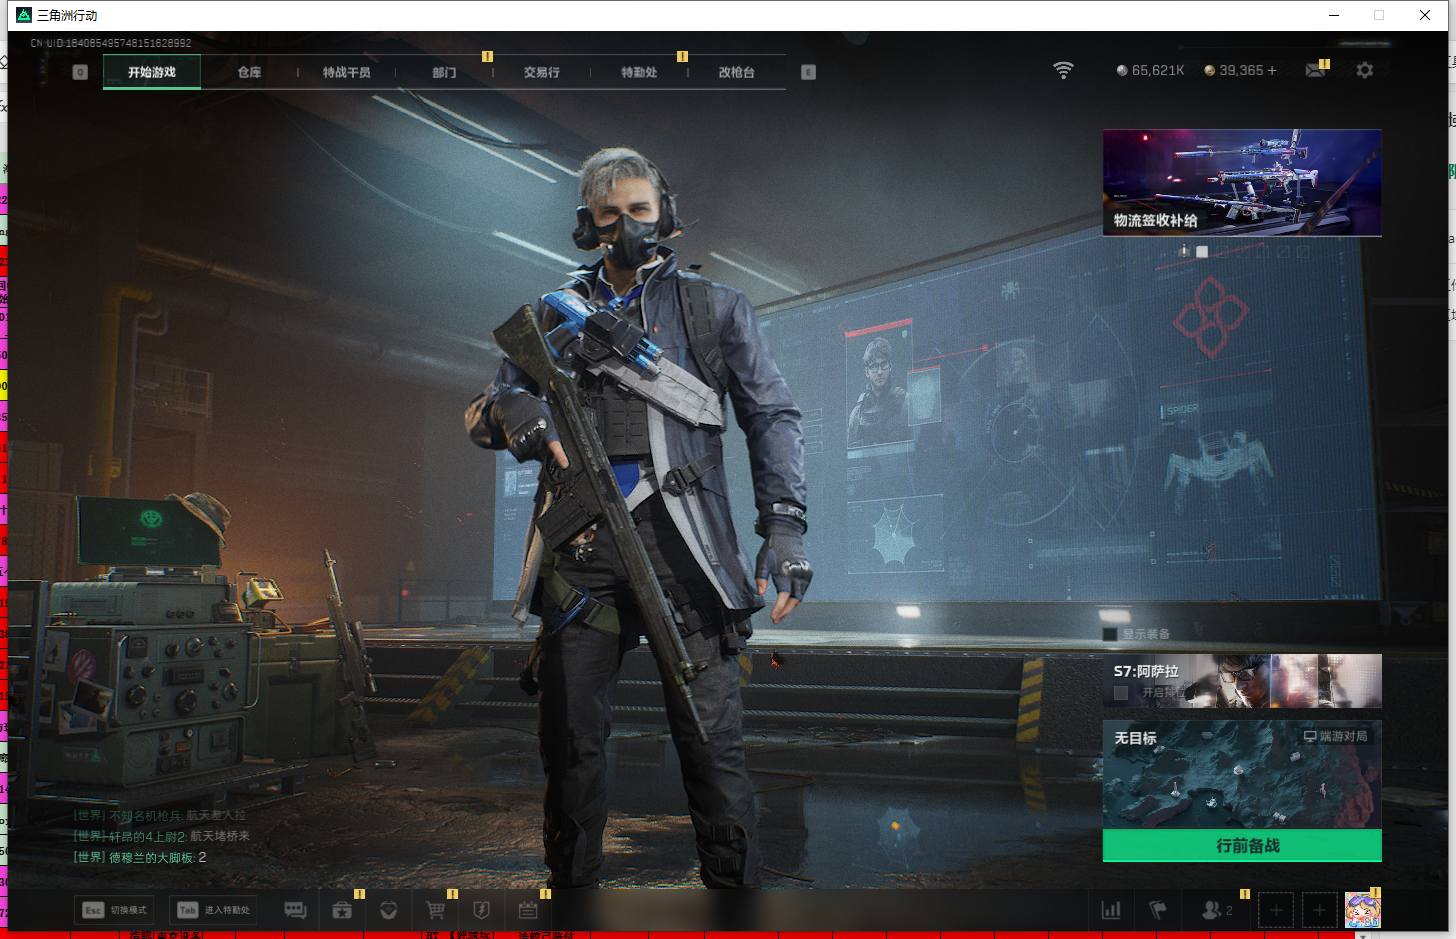The height and width of the screenshot is (939, 1456).
Task: Open the mailbox envelope icon
Action: pos(1315,70)
